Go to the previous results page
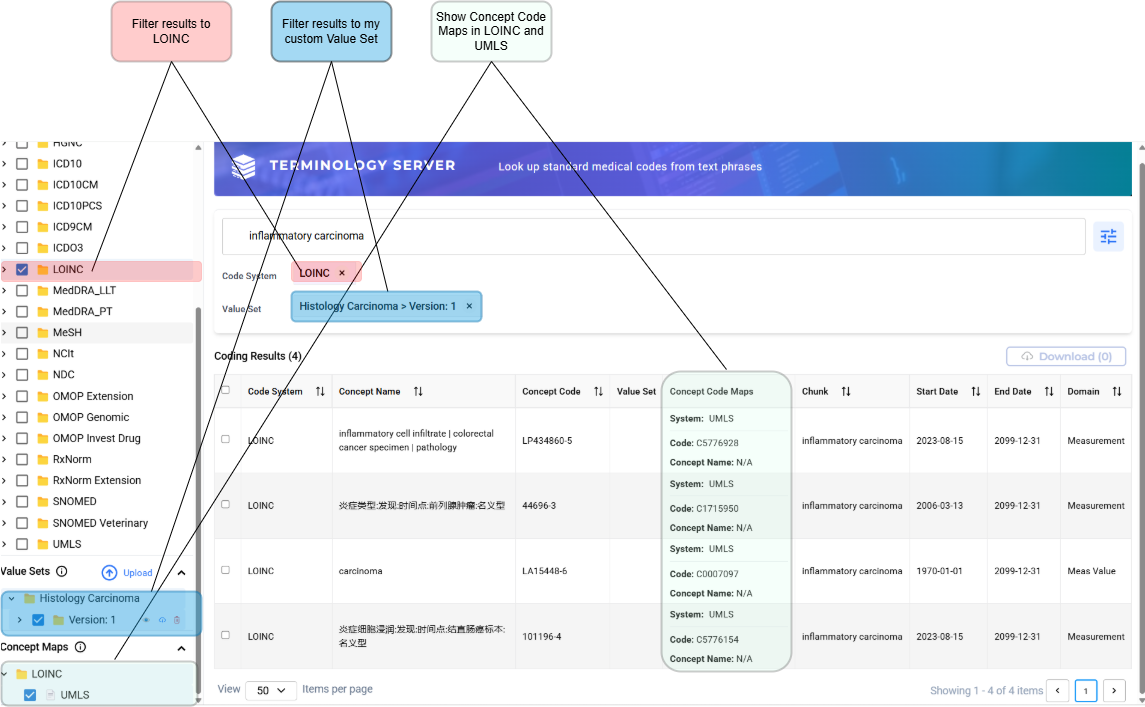The height and width of the screenshot is (707, 1145). coord(1057,690)
